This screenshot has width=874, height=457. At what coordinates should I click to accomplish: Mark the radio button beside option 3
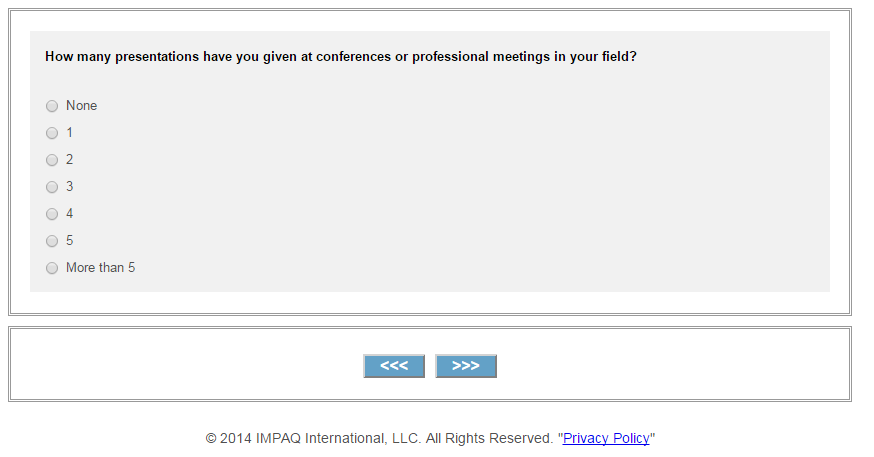click(52, 187)
